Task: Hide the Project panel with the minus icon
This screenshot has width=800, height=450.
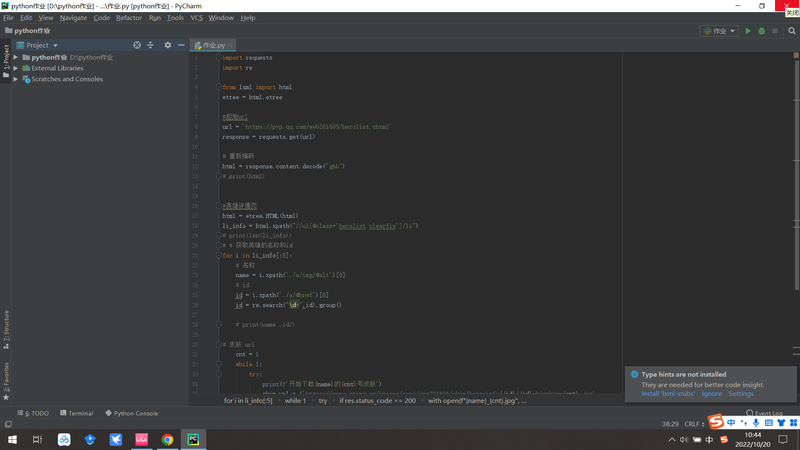Action: click(x=181, y=45)
